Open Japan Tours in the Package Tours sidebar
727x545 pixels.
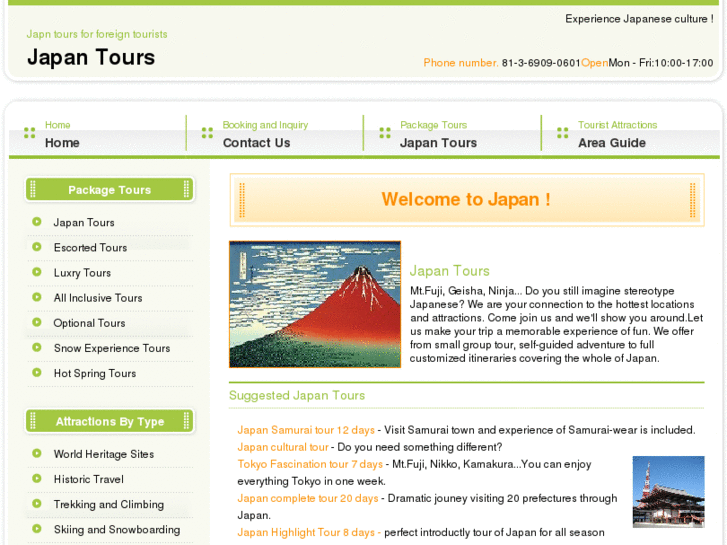(x=84, y=223)
